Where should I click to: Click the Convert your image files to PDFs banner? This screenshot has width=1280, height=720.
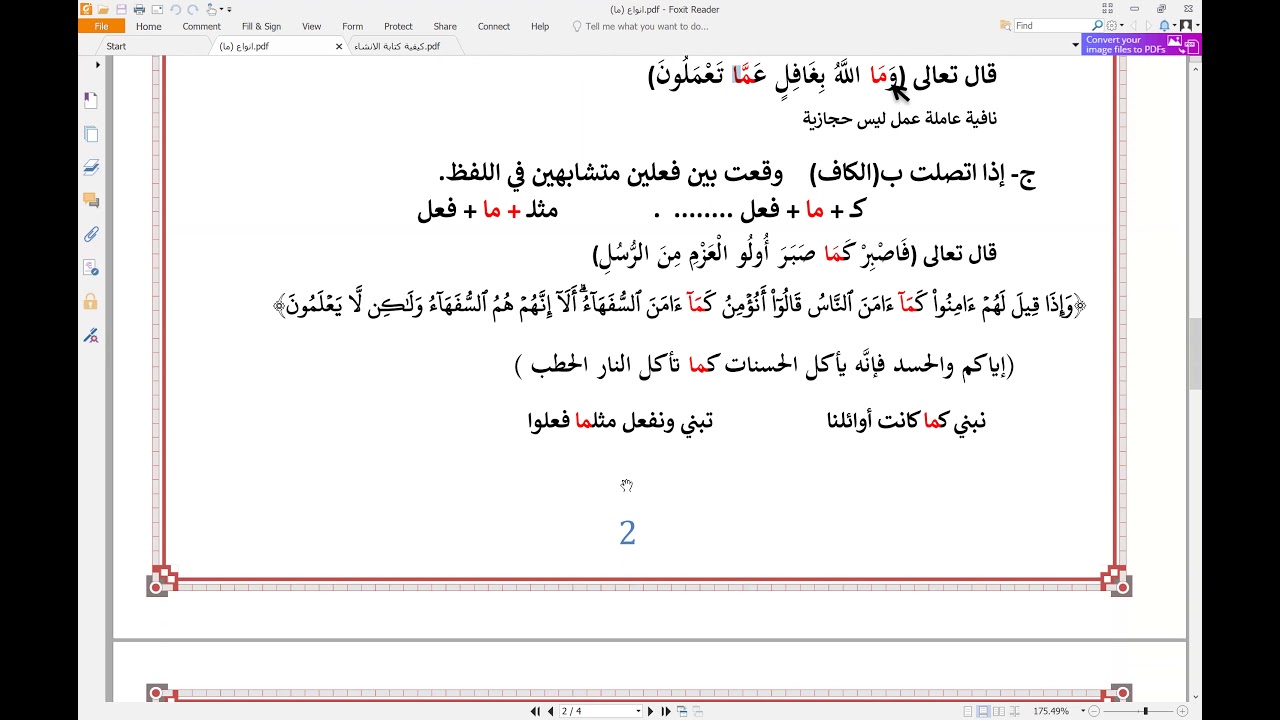pos(1141,44)
